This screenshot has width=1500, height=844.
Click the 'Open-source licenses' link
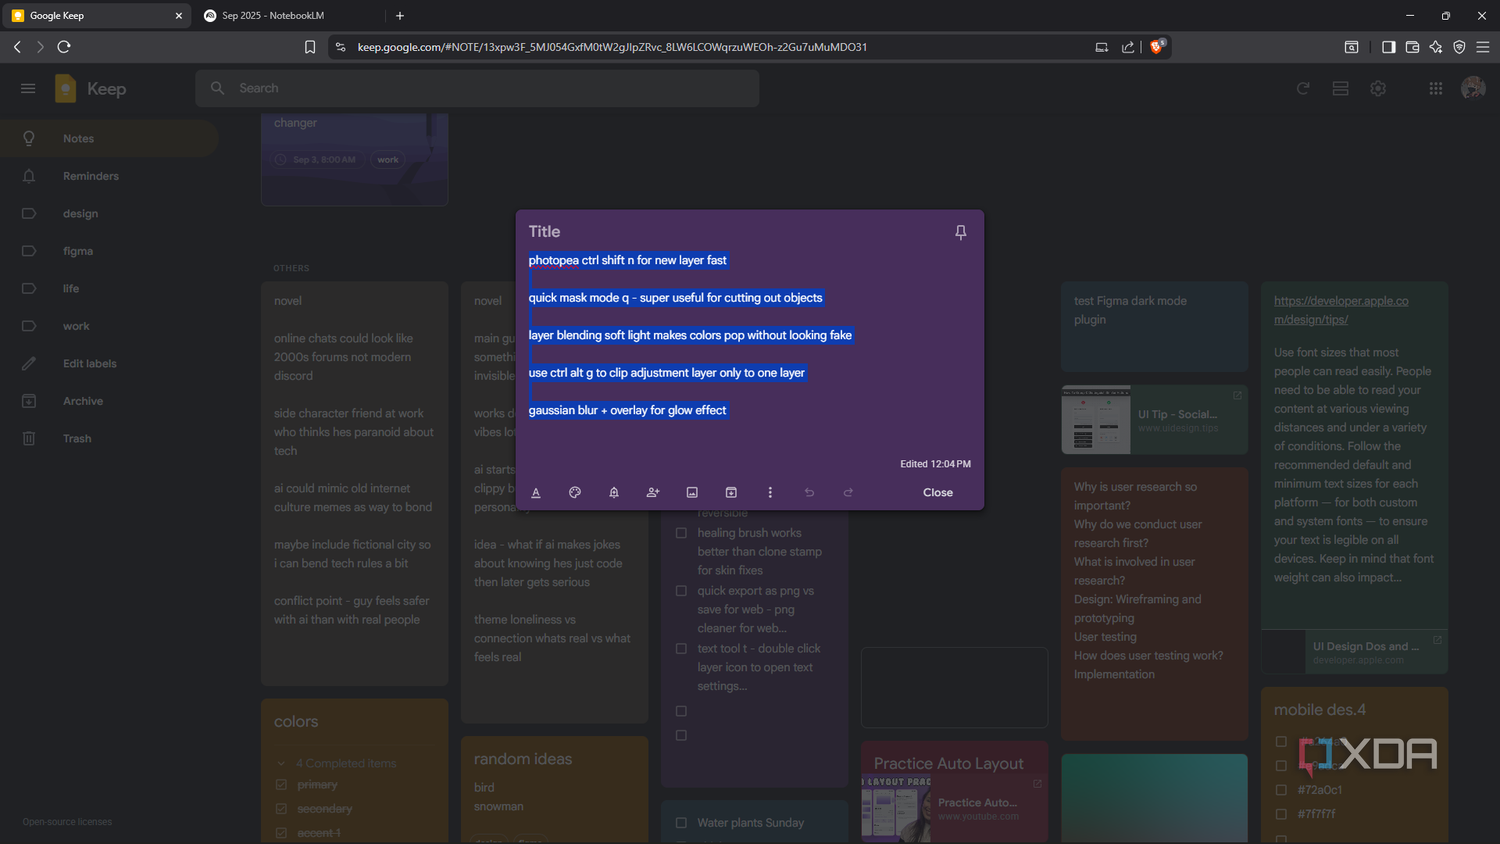pyautogui.click(x=67, y=822)
